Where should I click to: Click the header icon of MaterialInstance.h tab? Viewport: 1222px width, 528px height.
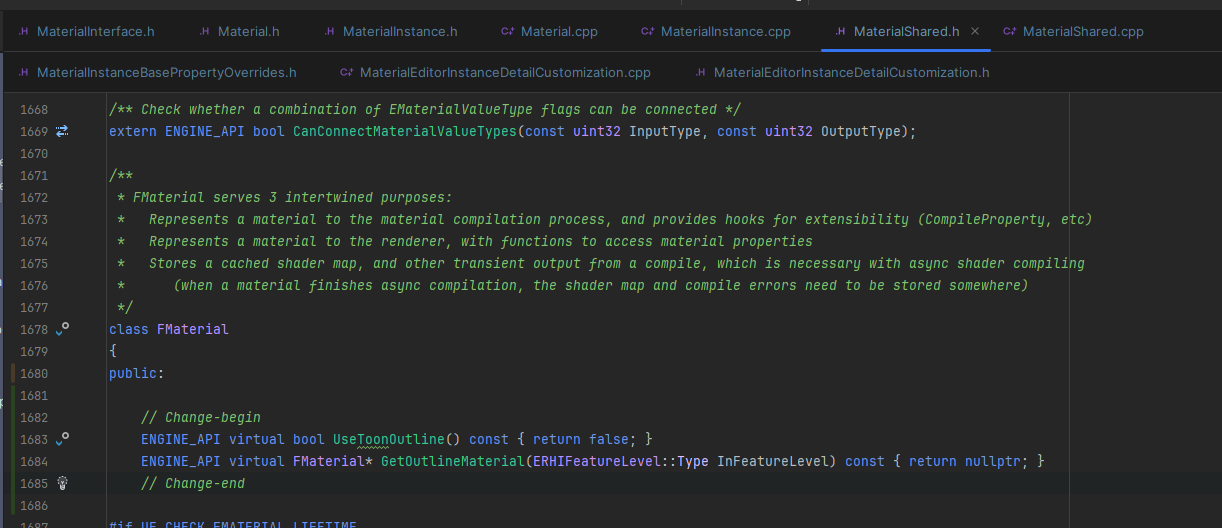329,31
